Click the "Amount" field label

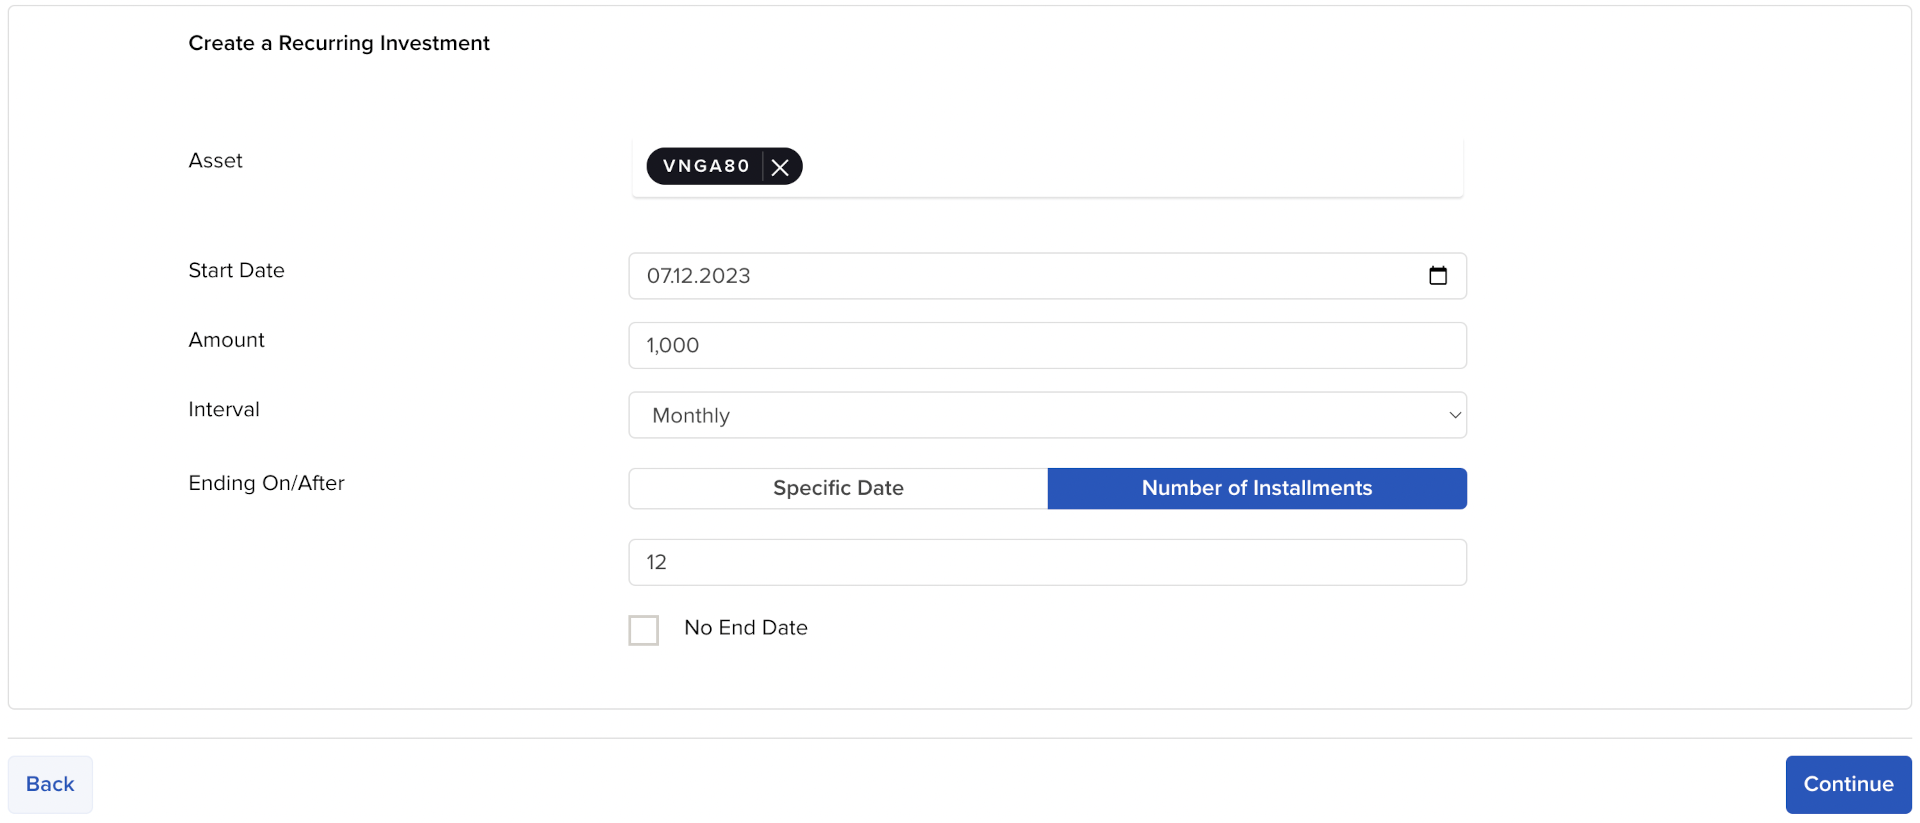(226, 340)
